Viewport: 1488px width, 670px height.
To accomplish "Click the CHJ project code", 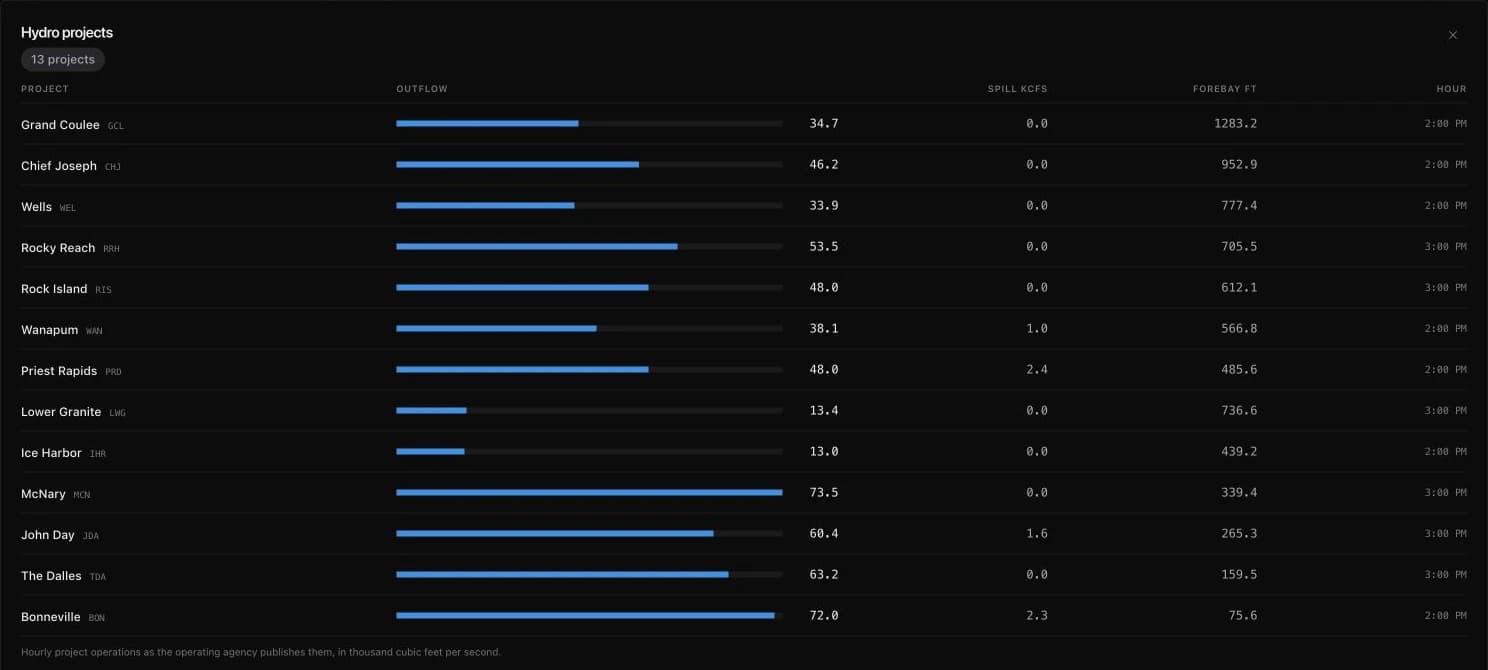I will [113, 167].
